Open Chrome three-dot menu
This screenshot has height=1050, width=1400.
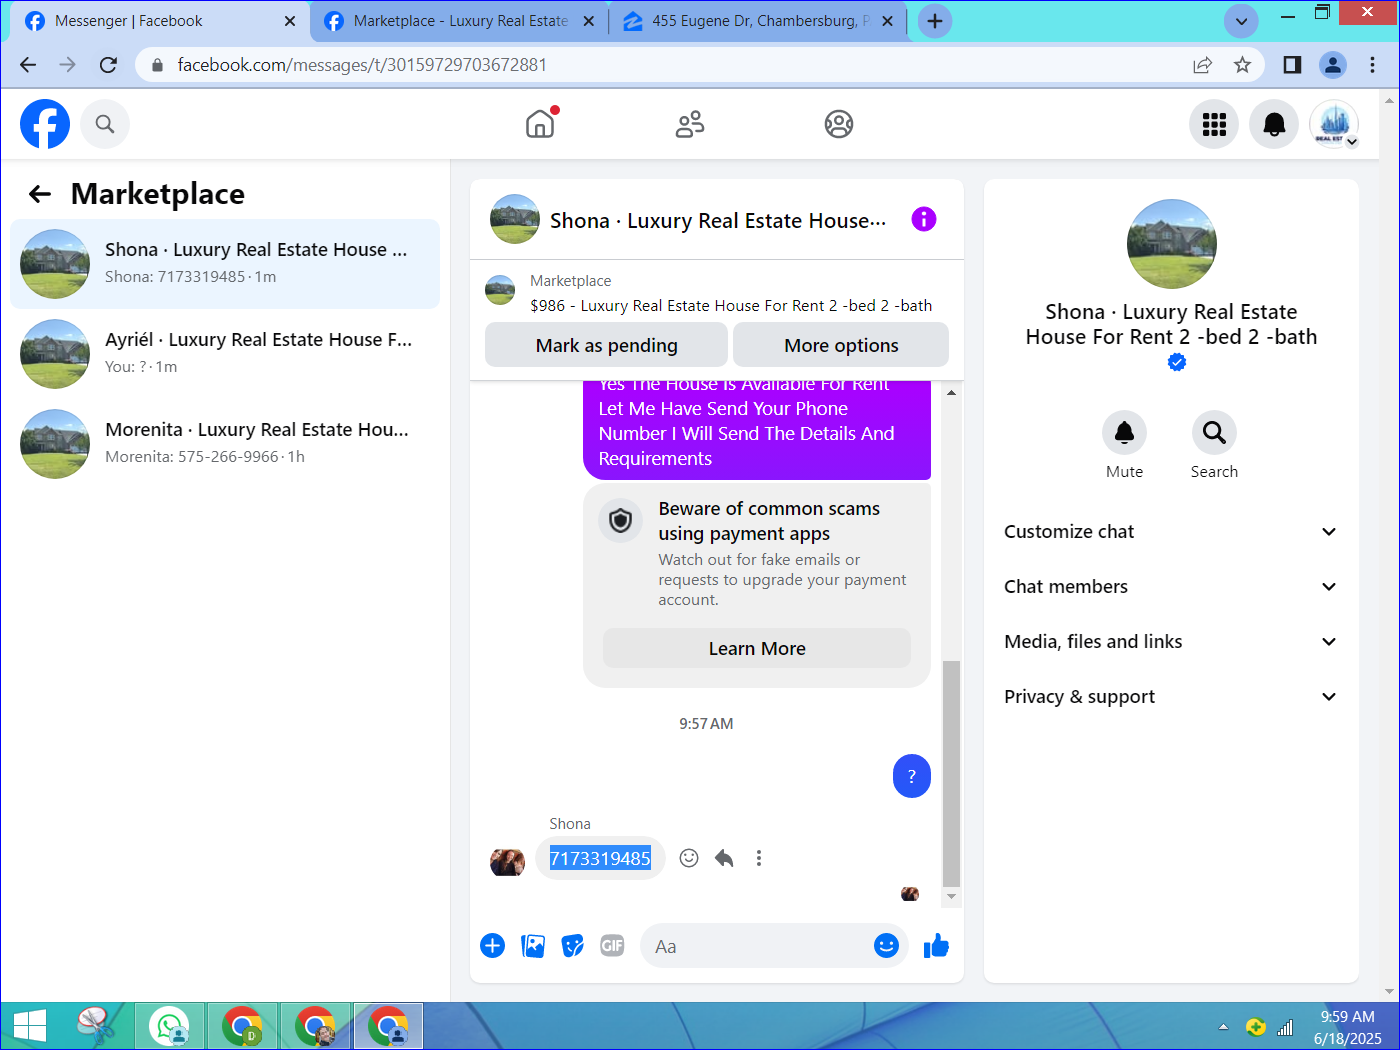tap(1372, 65)
